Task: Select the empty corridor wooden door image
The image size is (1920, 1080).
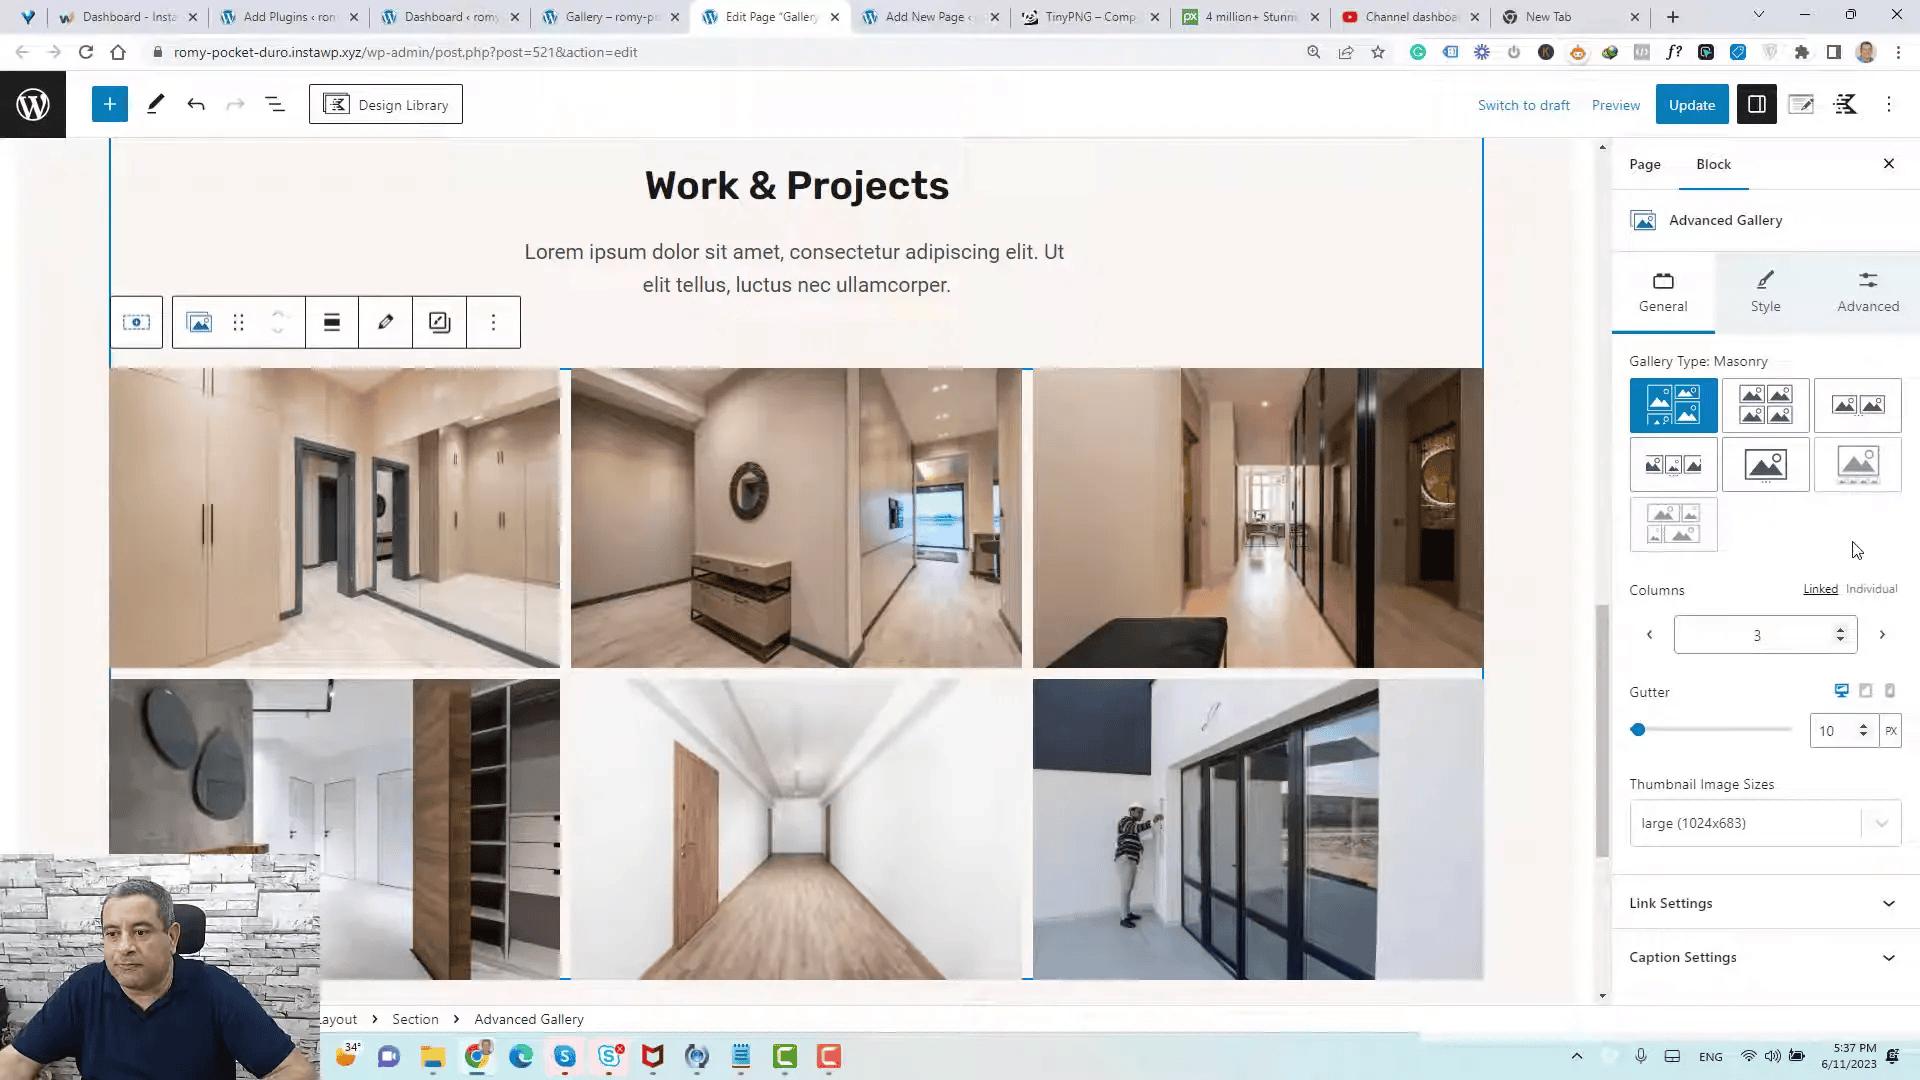Action: coord(796,829)
